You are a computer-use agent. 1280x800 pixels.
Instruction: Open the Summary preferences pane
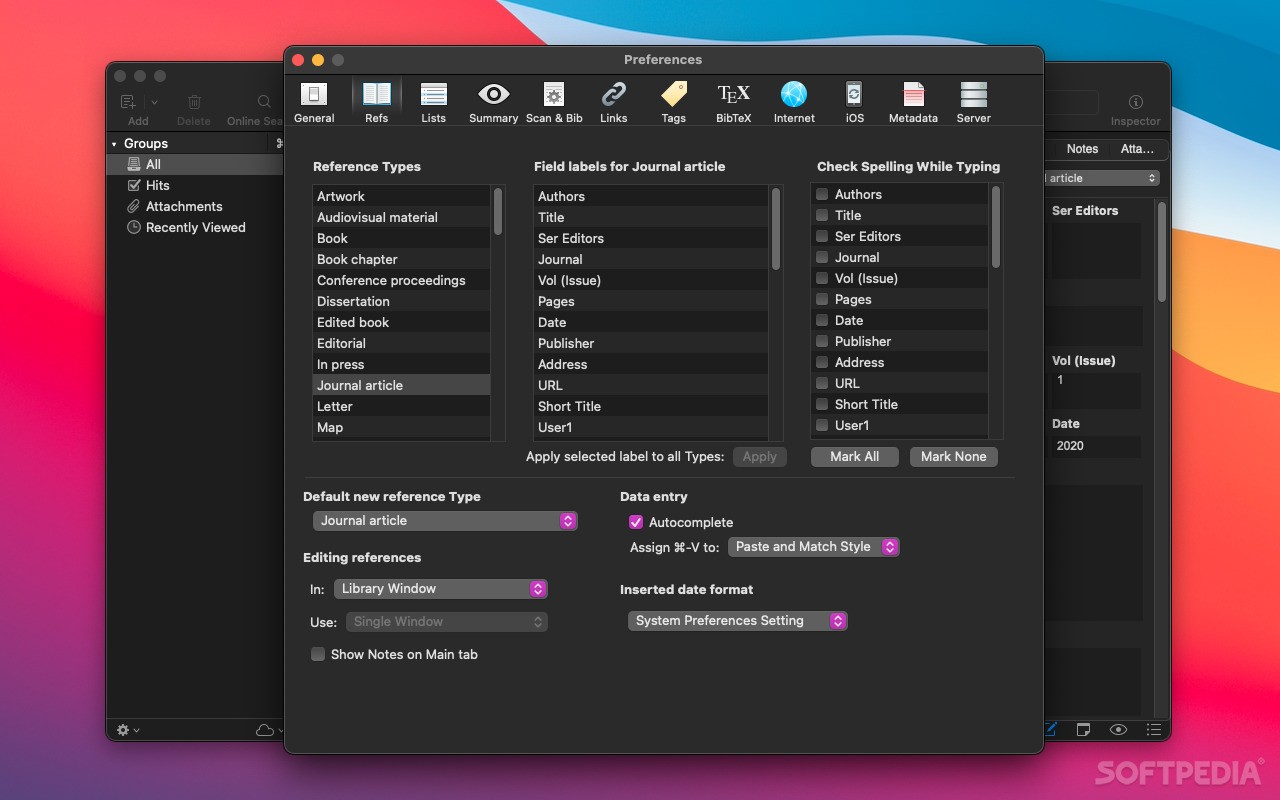coord(493,100)
